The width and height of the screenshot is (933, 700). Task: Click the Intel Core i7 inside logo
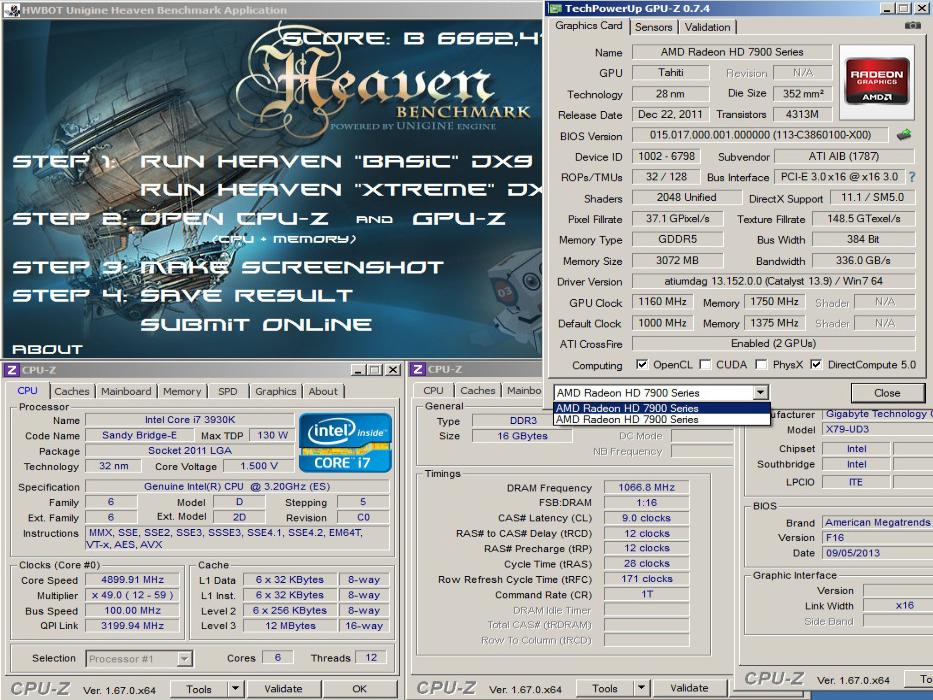345,442
